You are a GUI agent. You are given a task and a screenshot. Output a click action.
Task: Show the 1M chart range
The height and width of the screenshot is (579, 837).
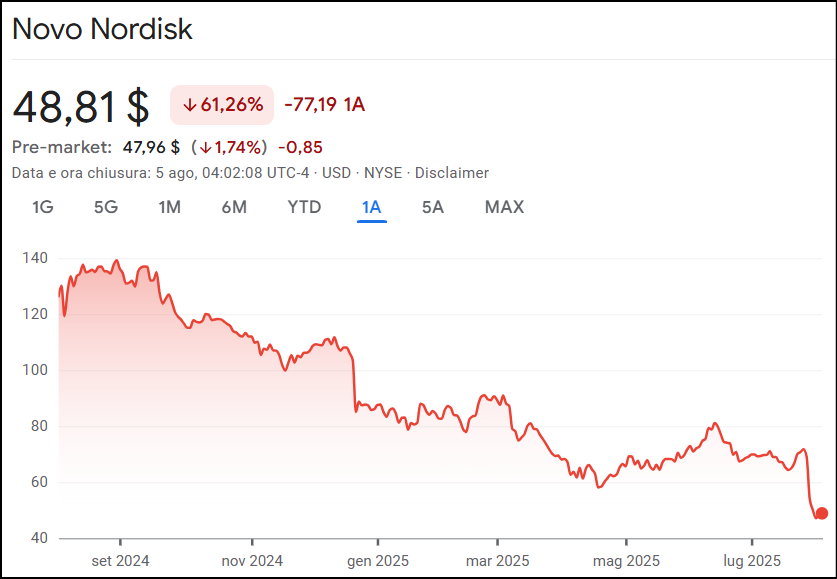click(169, 207)
